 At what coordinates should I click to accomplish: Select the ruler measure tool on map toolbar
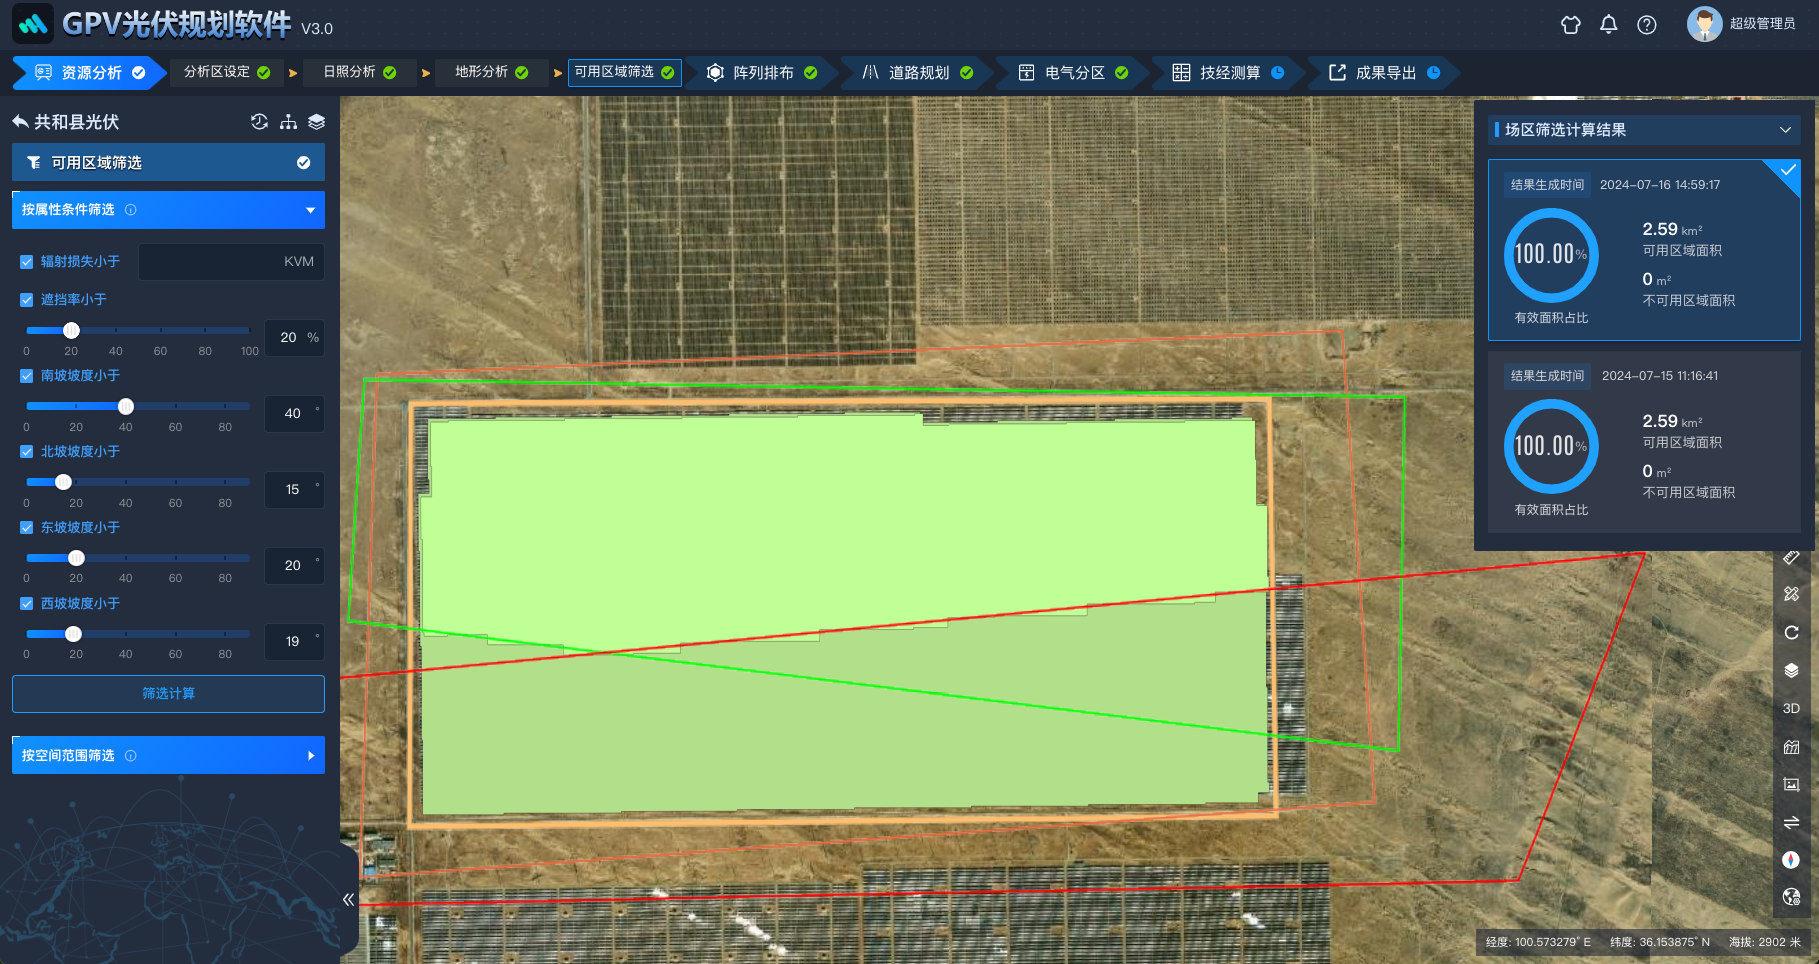pyautogui.click(x=1791, y=557)
